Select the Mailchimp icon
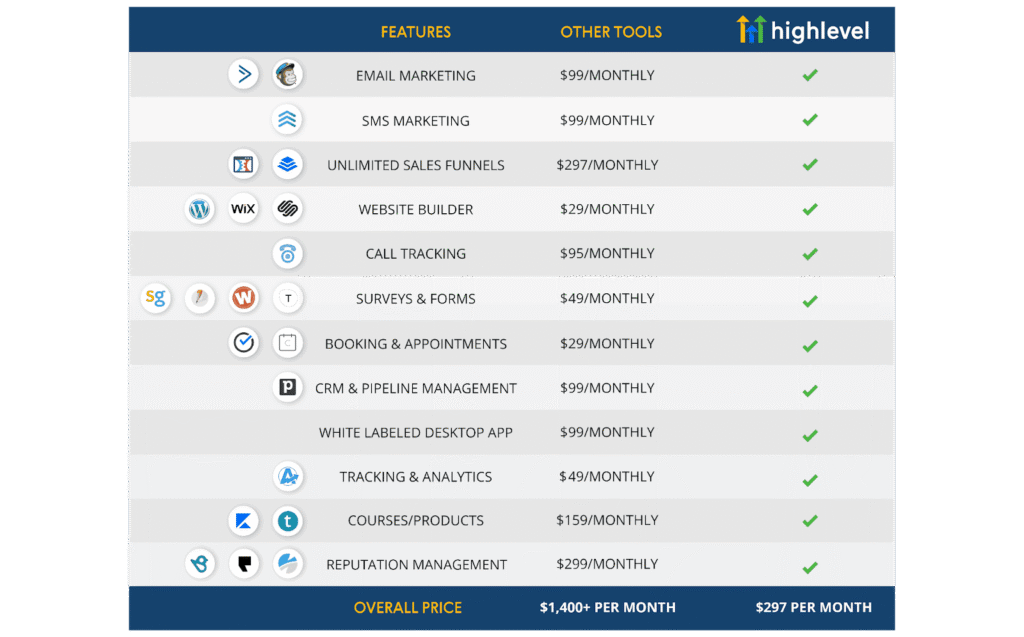This screenshot has width=1024, height=637. (287, 74)
